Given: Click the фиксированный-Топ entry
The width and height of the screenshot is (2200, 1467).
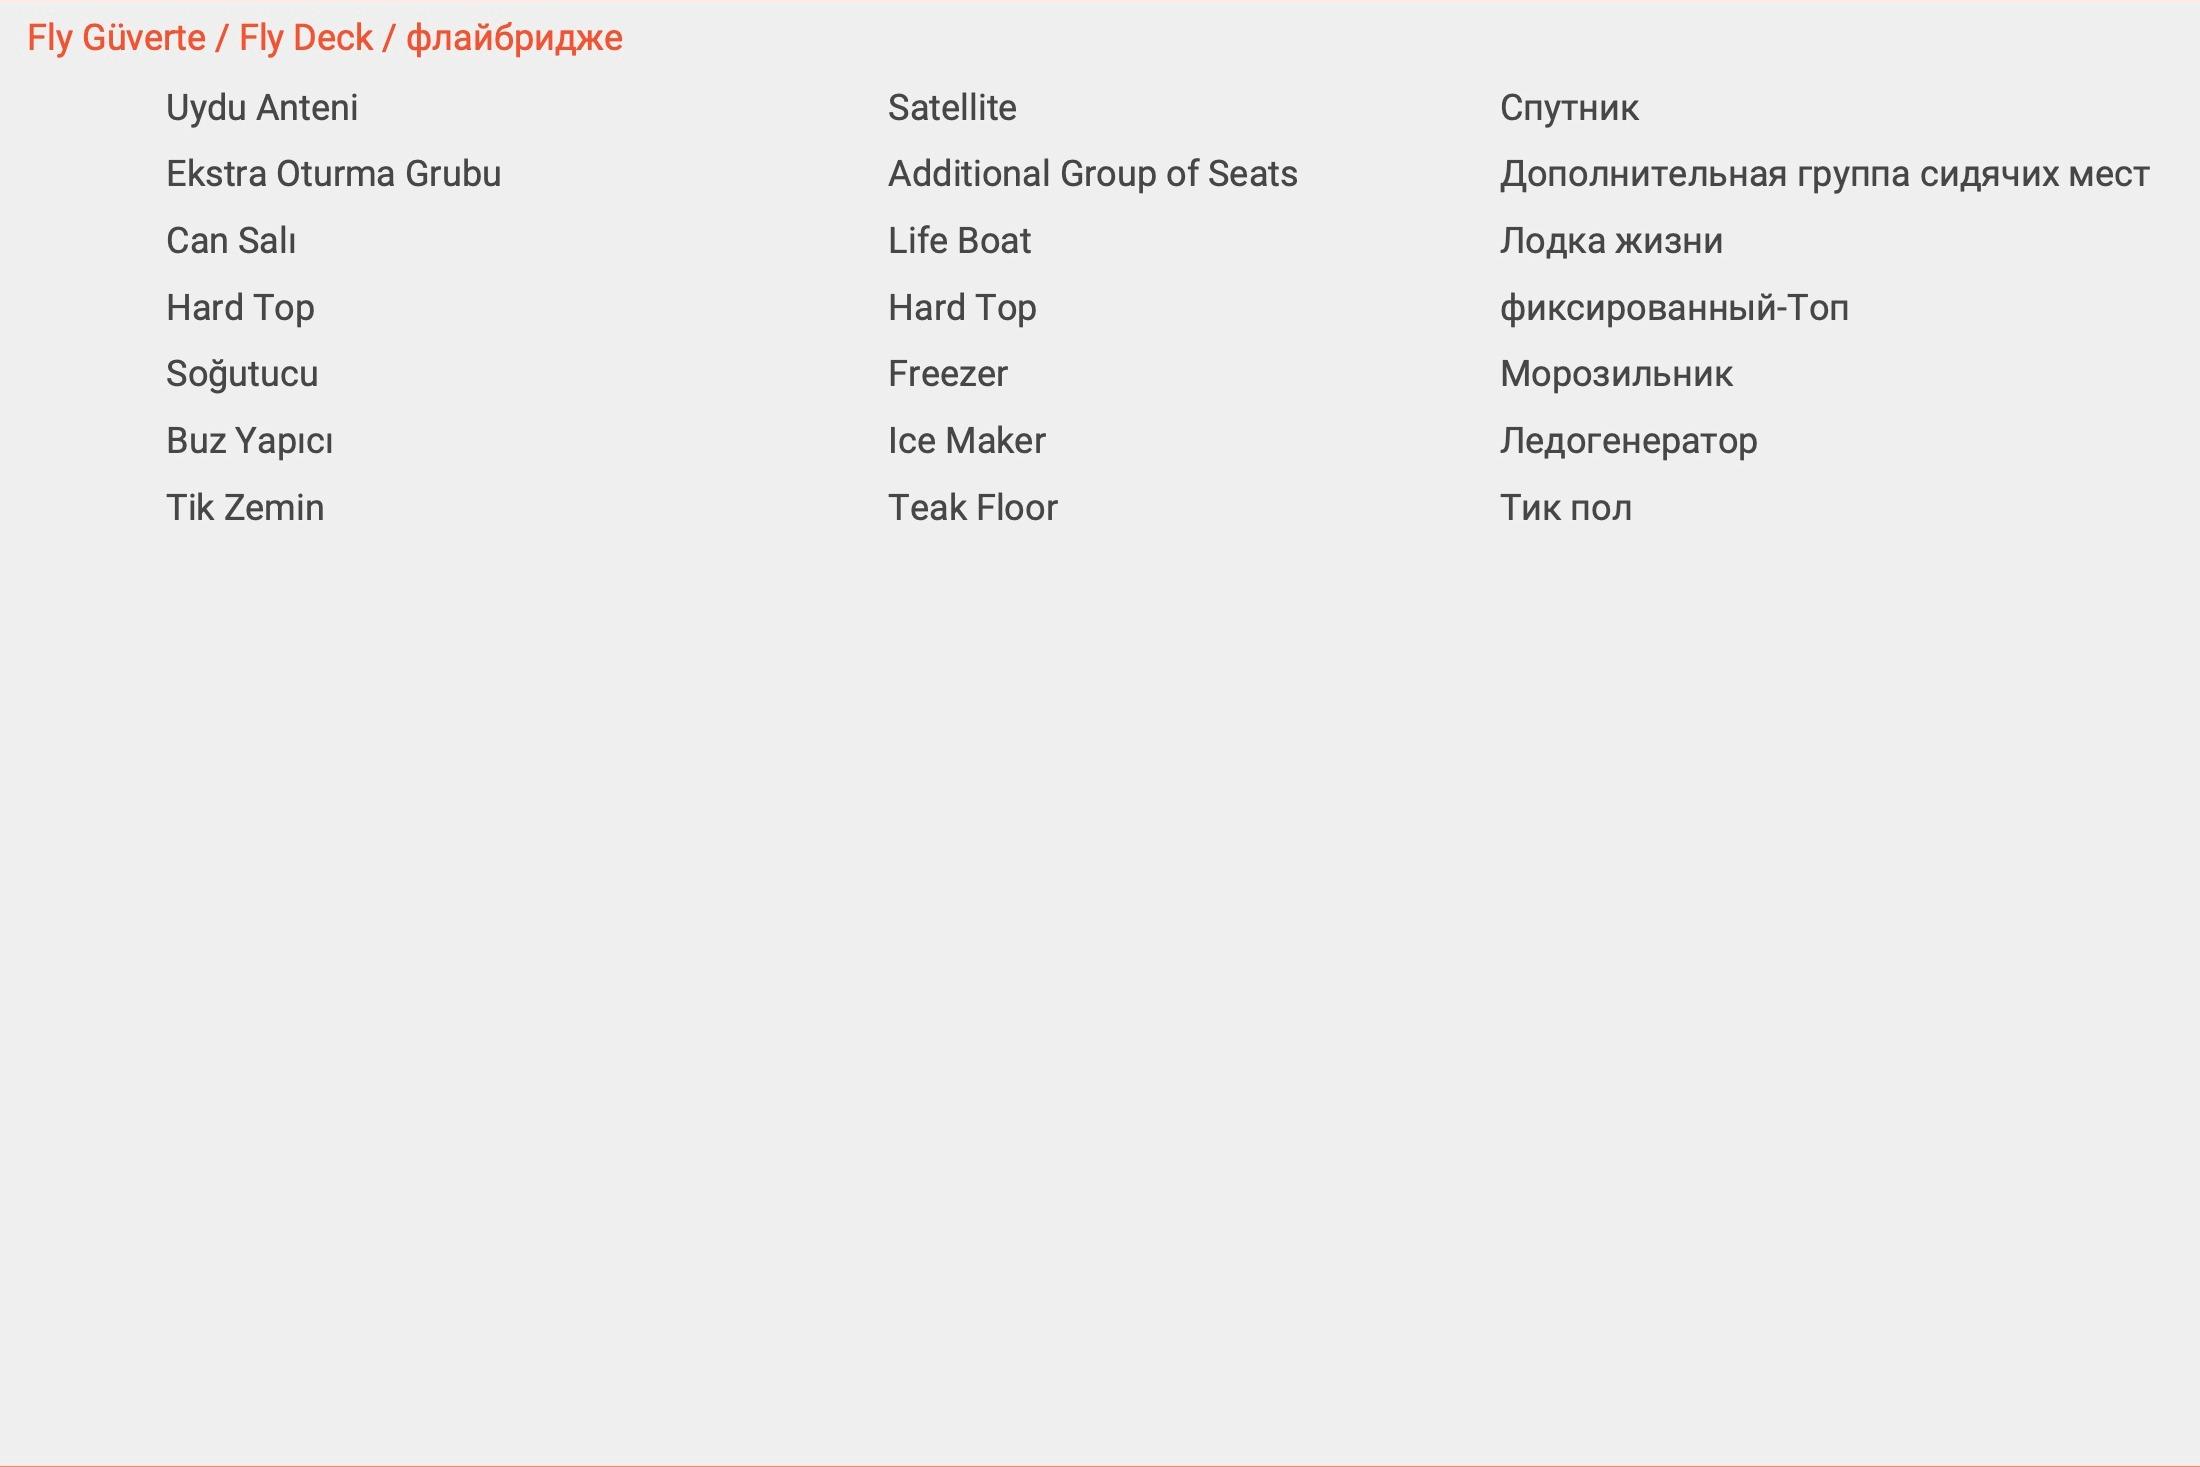Looking at the screenshot, I should click(x=1674, y=308).
